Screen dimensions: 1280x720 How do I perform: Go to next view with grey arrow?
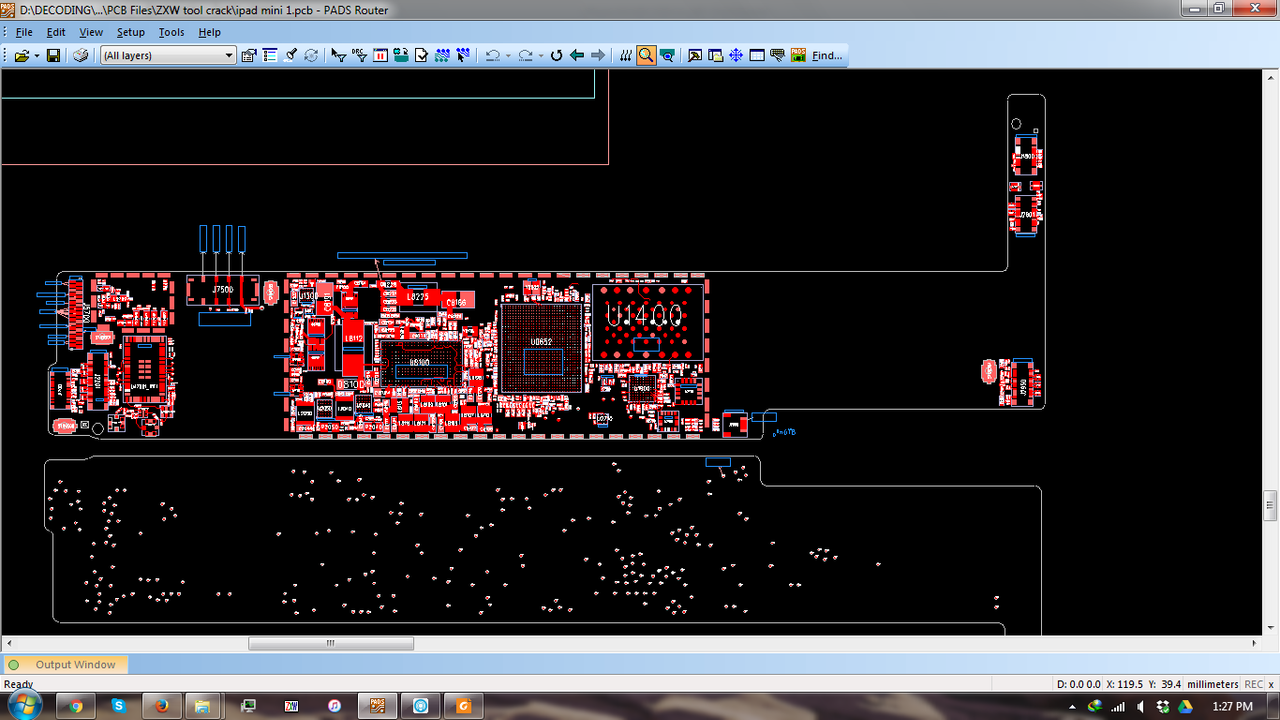click(598, 55)
